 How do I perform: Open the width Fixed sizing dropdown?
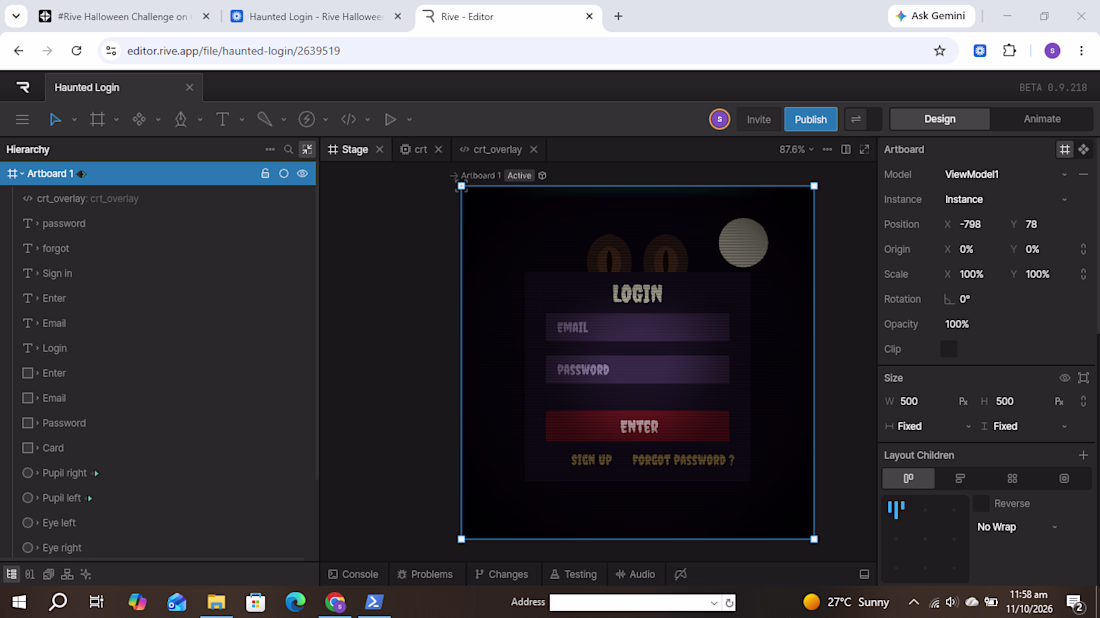tap(928, 426)
